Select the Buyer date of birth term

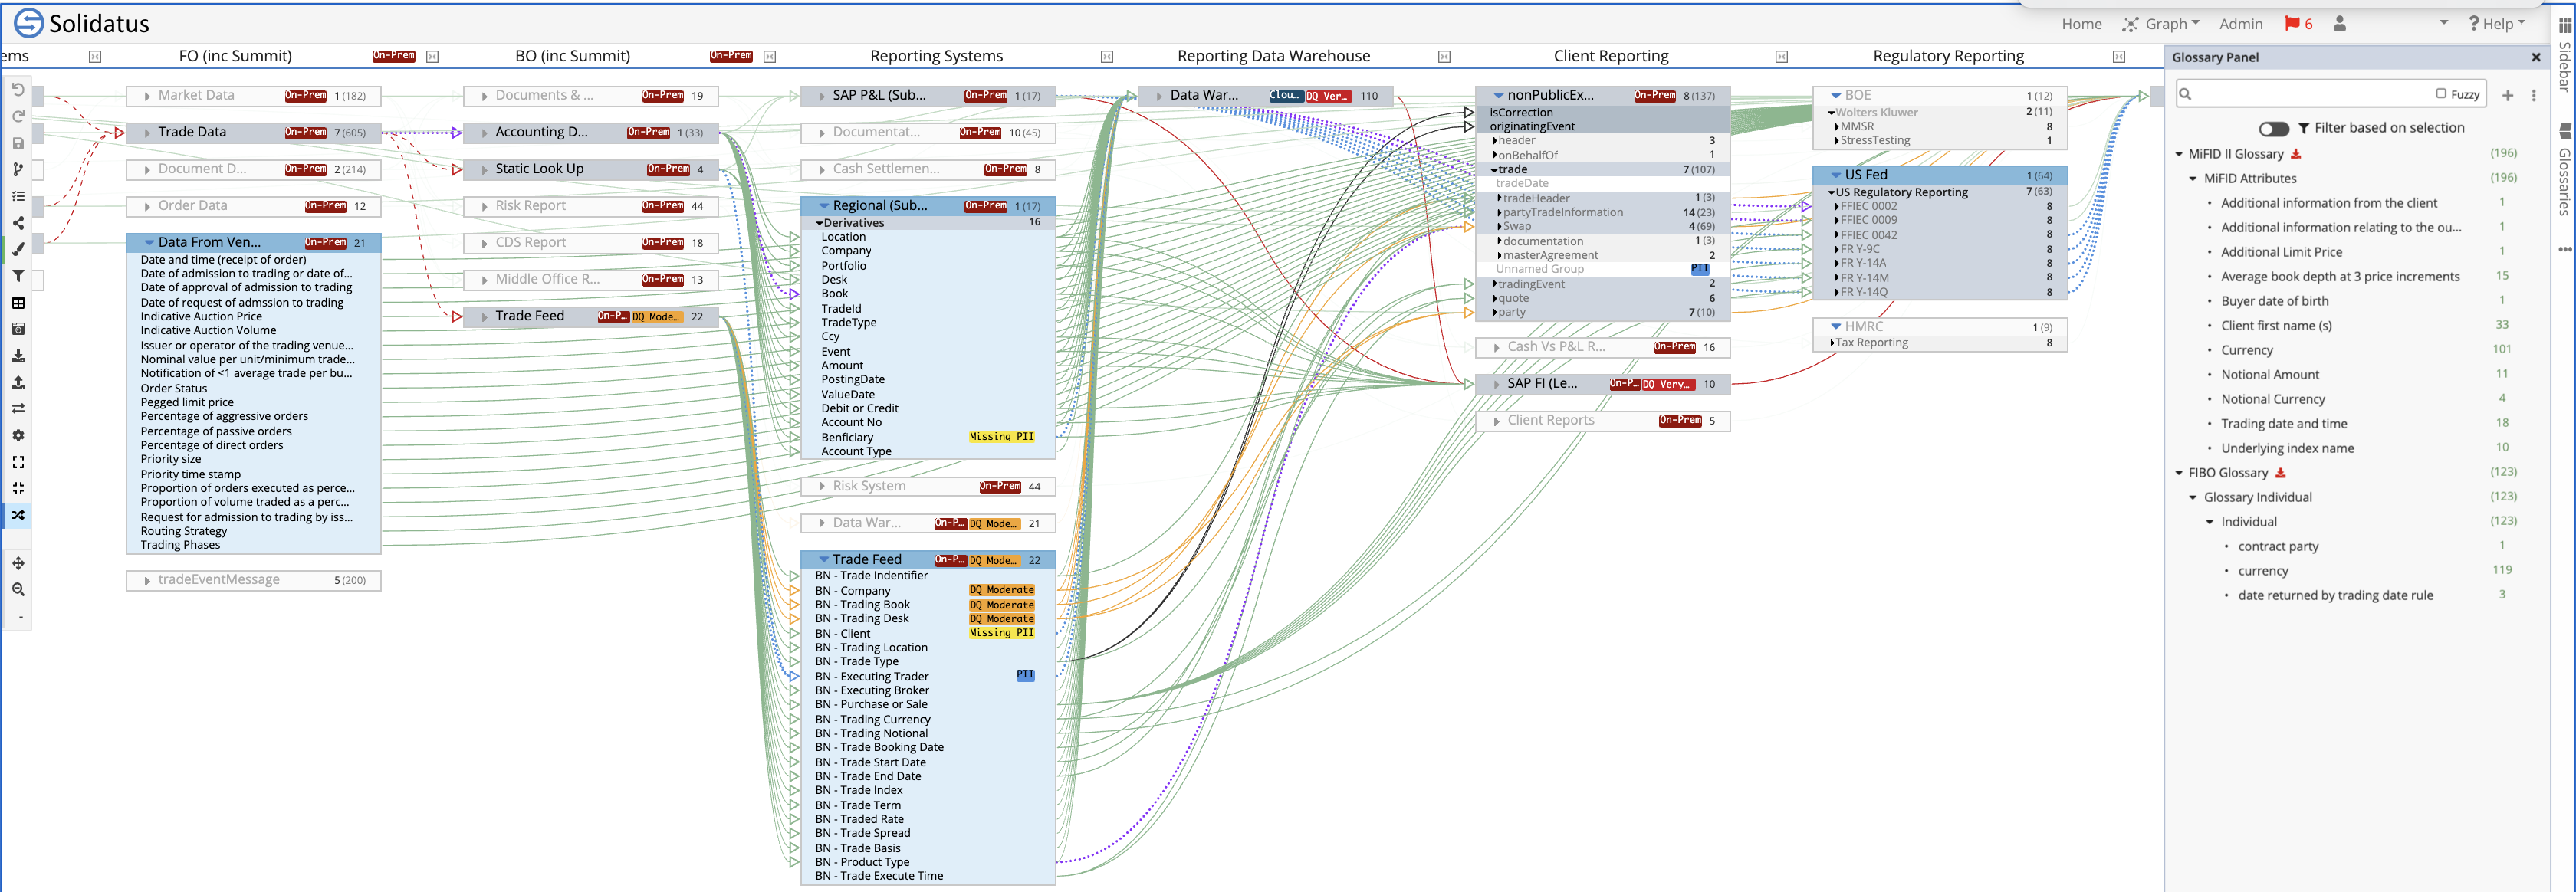click(2275, 301)
